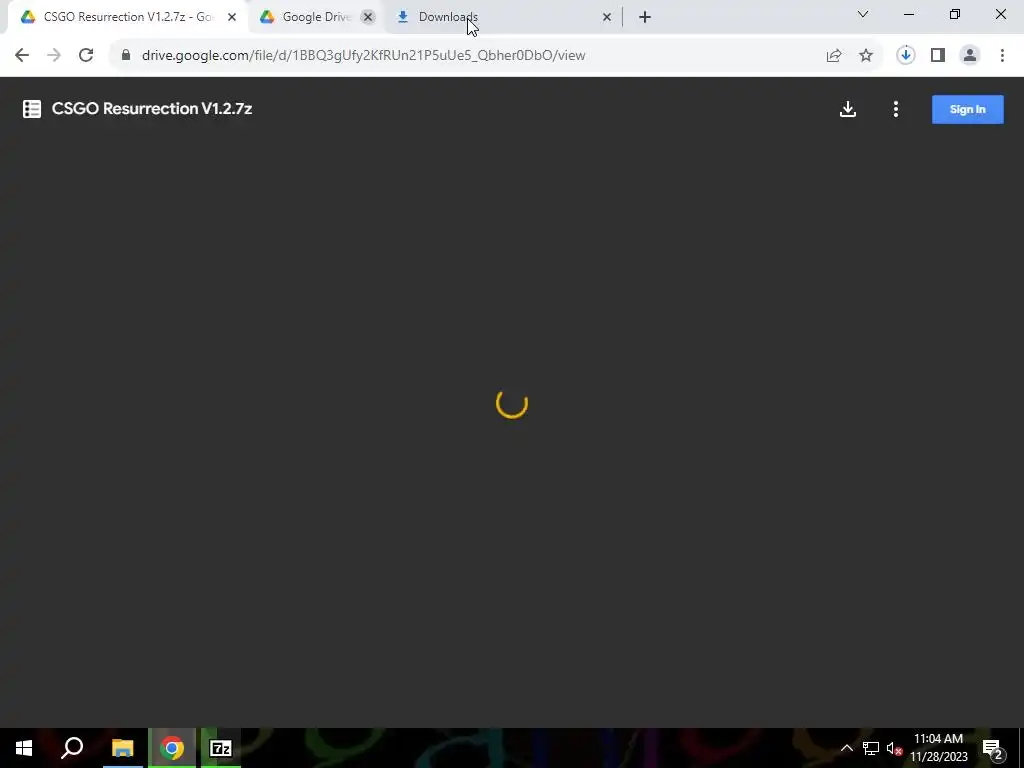Expand the tab search dropdown
The width and height of the screenshot is (1024, 768).
point(863,14)
